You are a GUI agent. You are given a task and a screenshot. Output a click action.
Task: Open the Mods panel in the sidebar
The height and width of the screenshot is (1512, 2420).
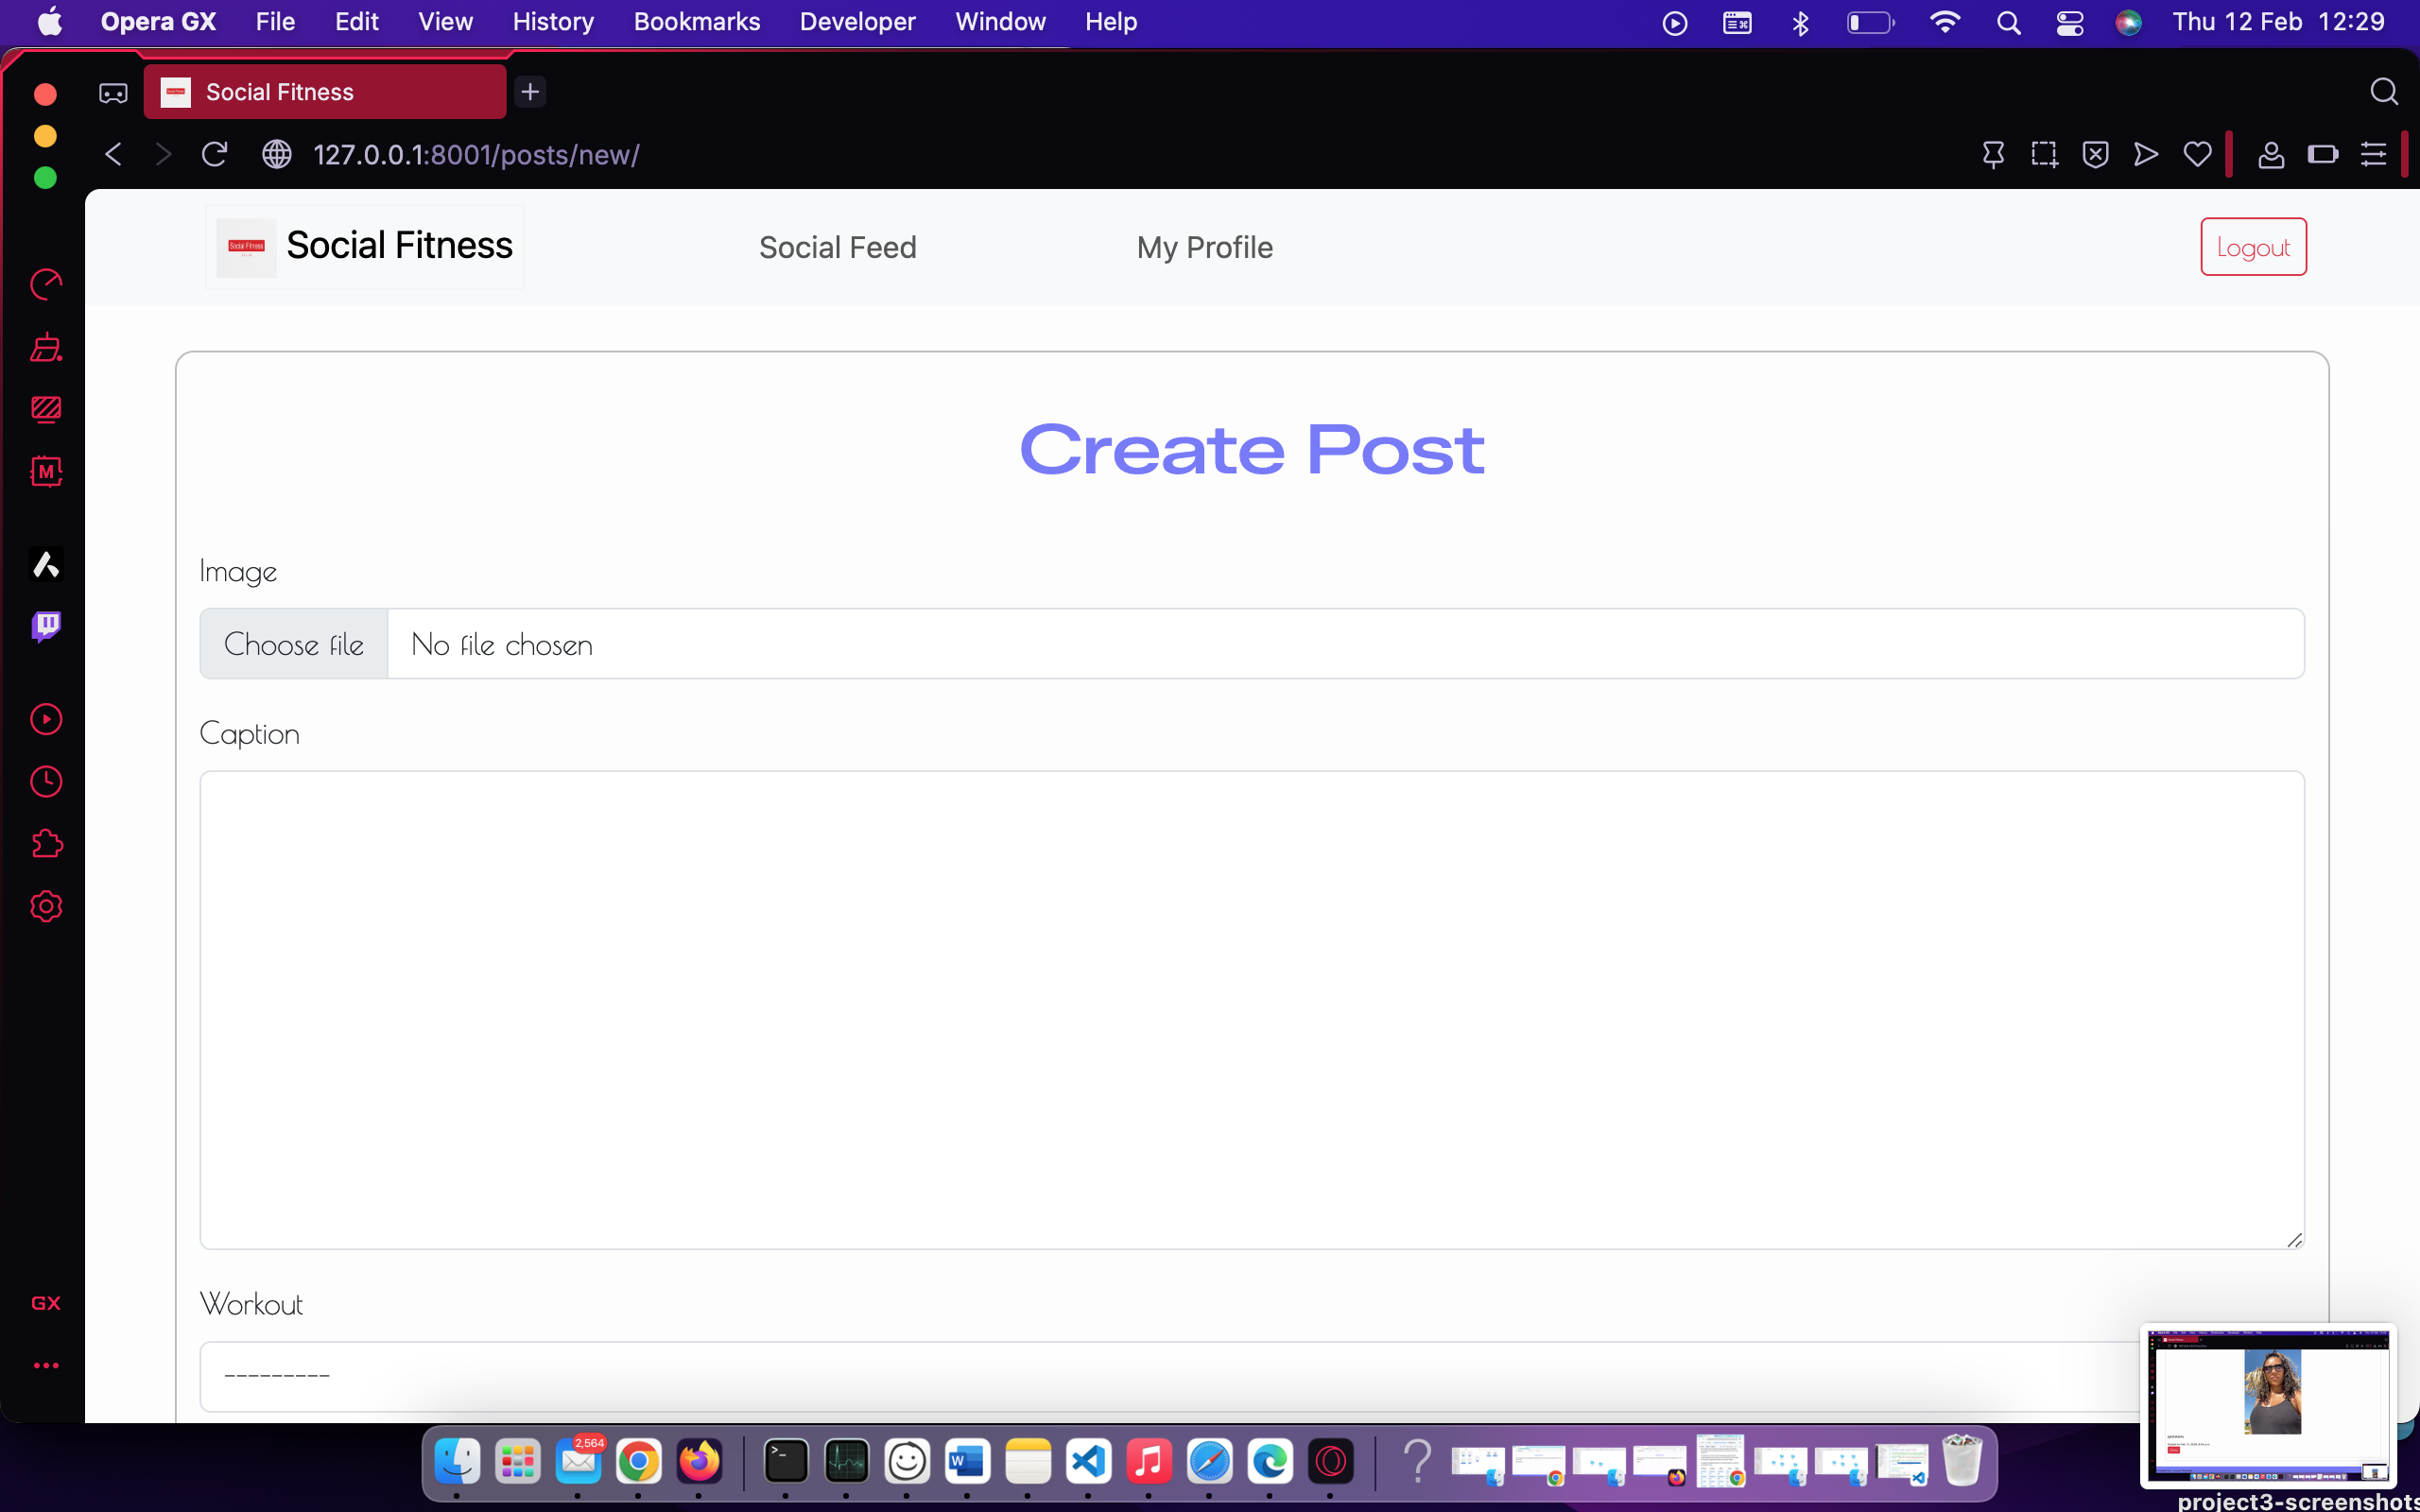(46, 472)
